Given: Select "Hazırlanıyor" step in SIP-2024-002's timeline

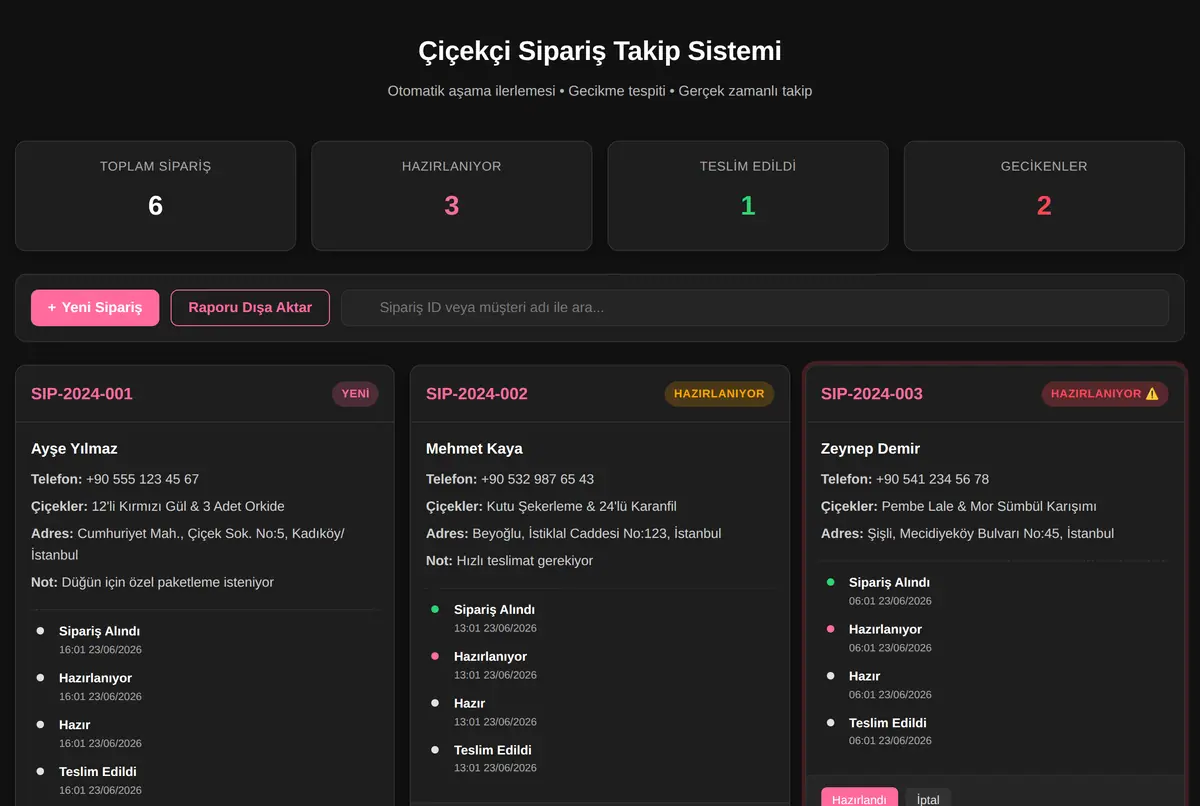Looking at the screenshot, I should [x=490, y=656].
